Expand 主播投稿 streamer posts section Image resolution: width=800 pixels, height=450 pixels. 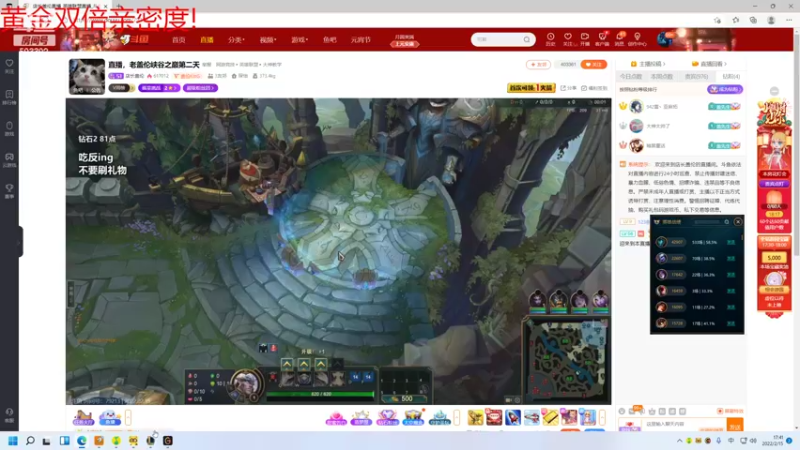[648, 64]
